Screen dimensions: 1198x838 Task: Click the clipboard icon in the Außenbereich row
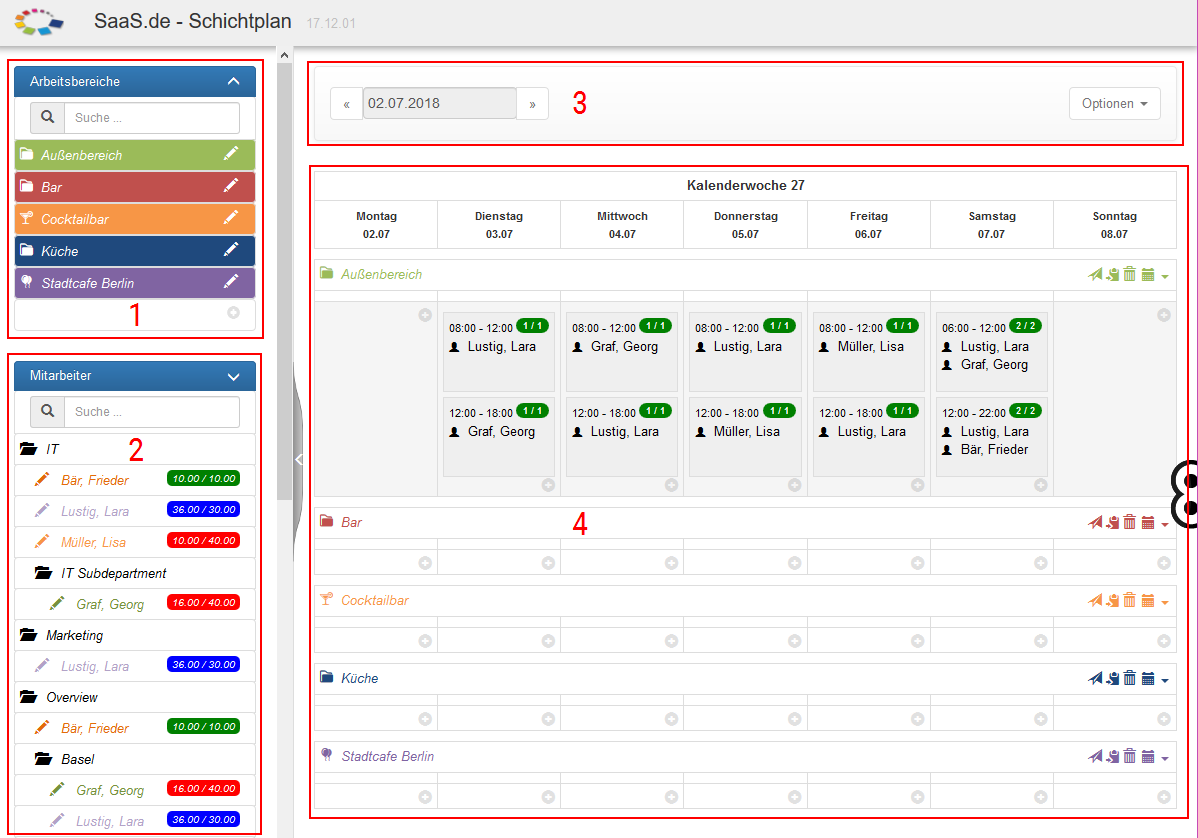pos(1112,274)
